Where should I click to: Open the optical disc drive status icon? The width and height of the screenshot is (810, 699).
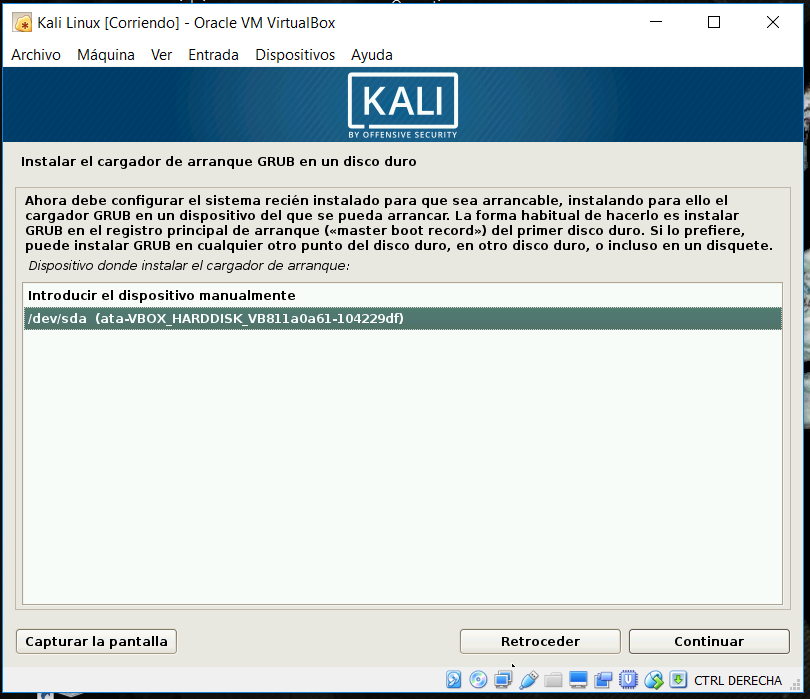(478, 680)
